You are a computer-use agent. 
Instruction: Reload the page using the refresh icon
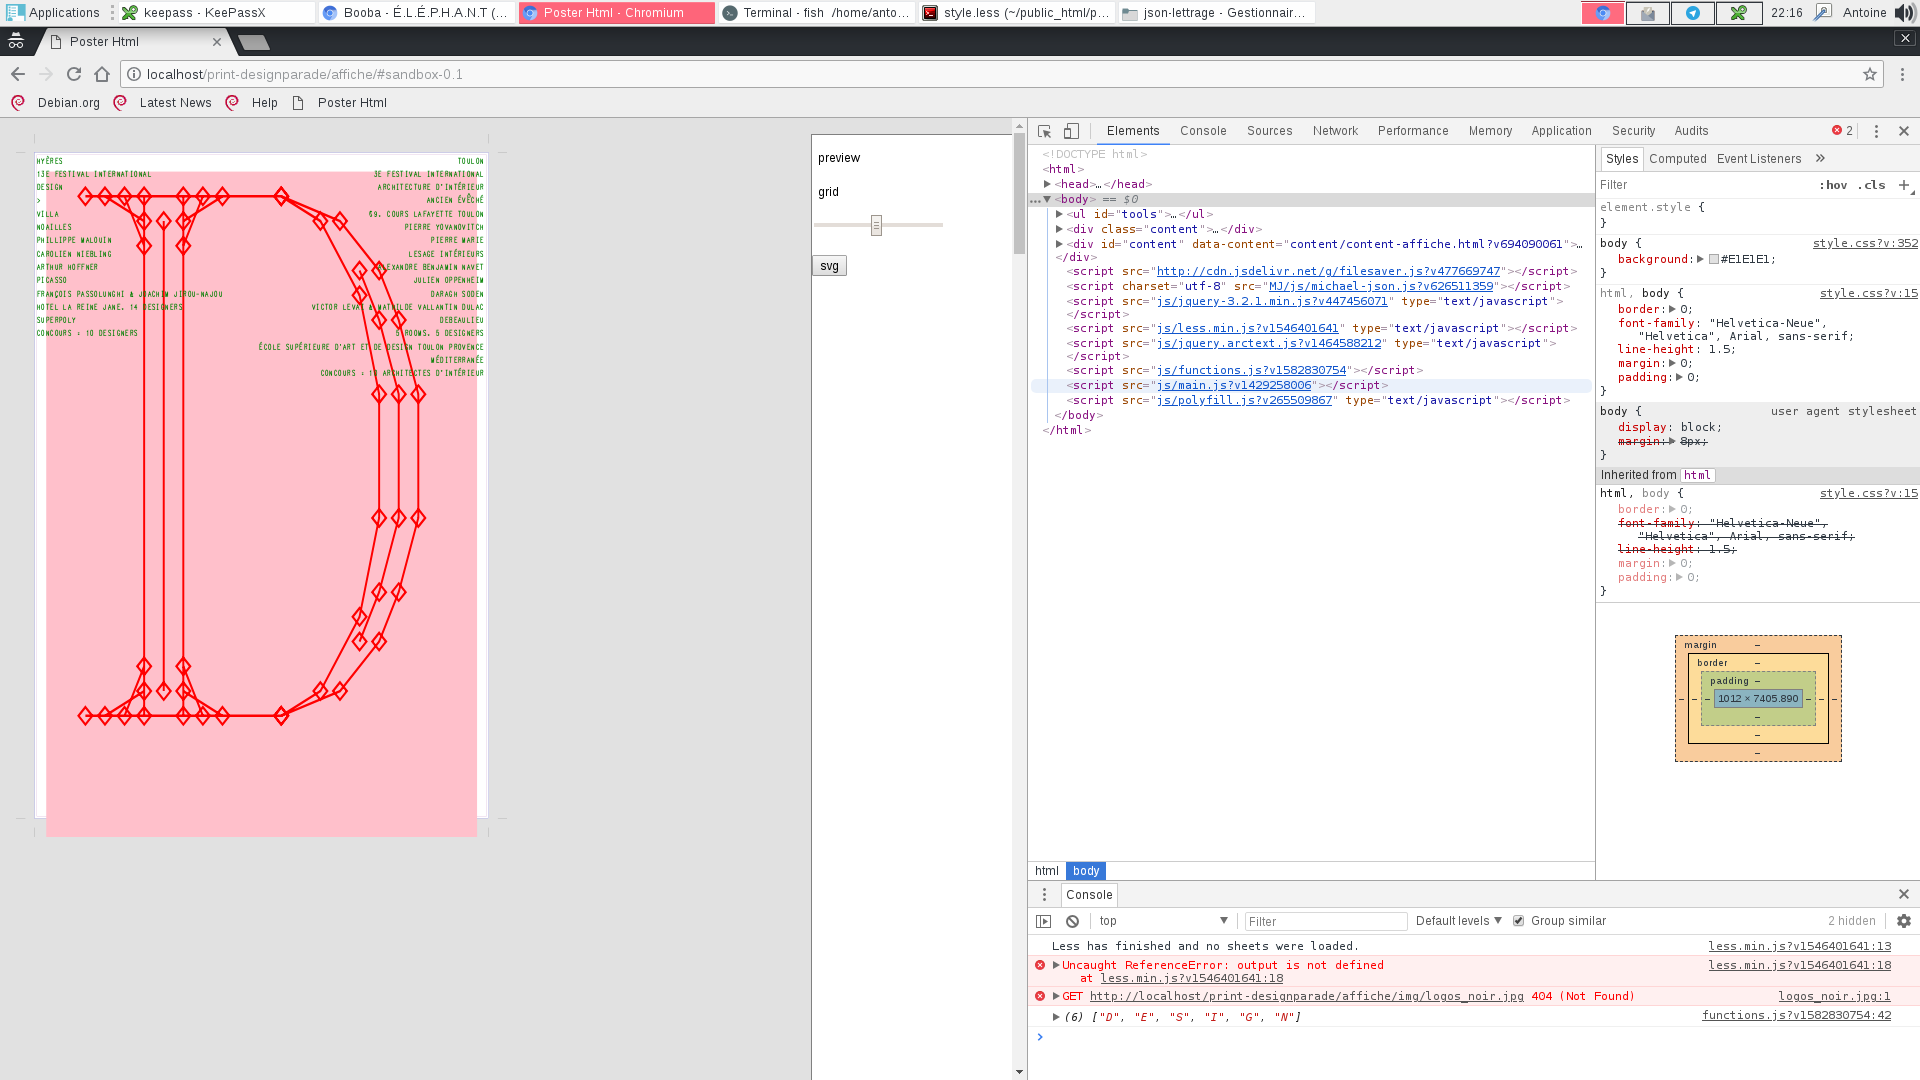(73, 74)
